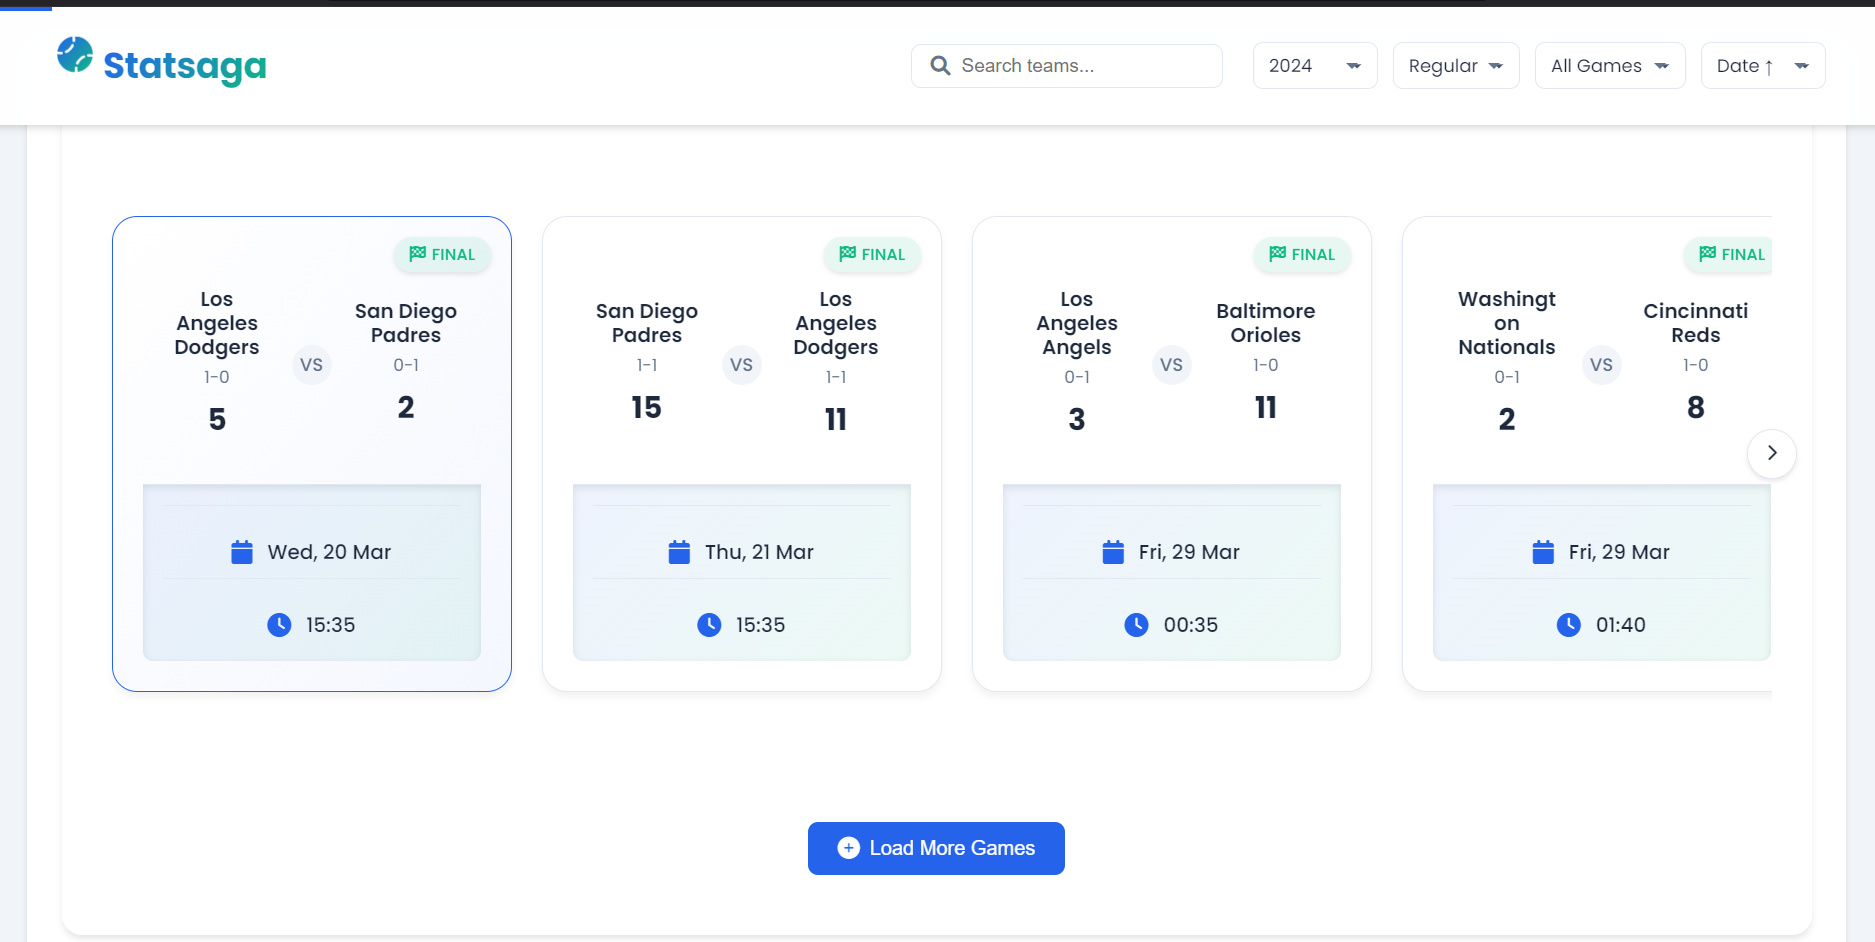Click the clock icon beside 00:35
1875x942 pixels.
point(1136,625)
